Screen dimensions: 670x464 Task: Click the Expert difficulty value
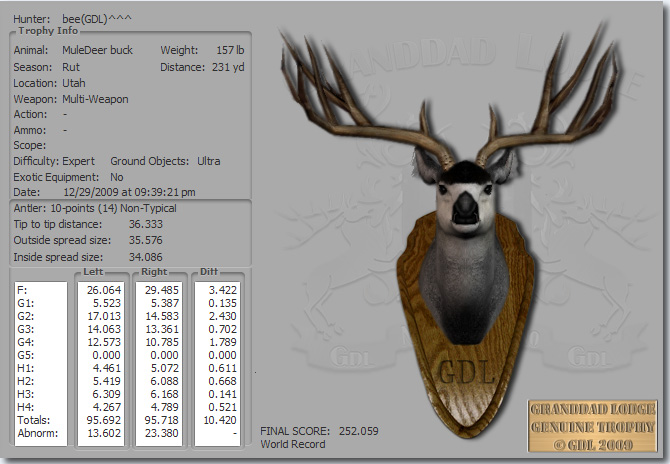click(x=78, y=161)
